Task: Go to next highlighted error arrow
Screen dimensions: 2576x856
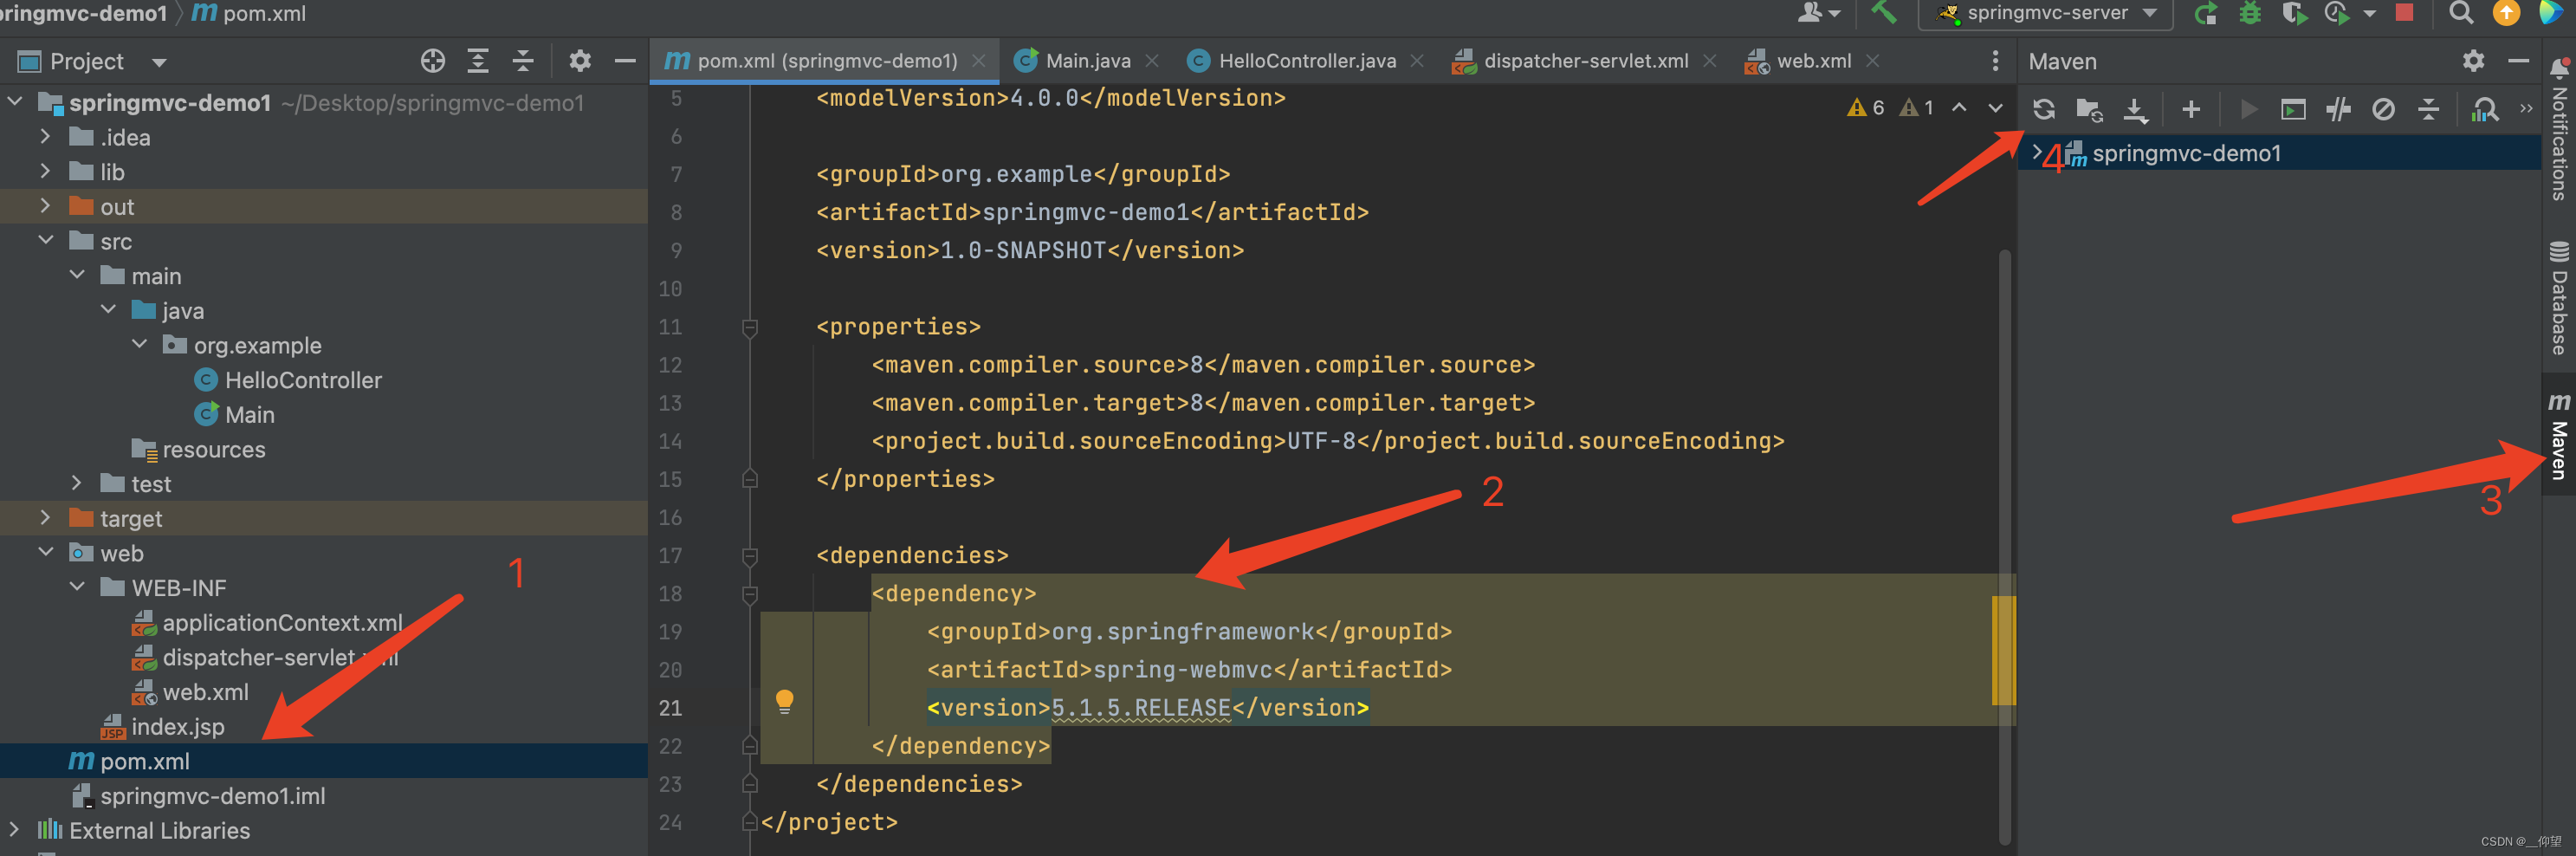Action: [x=1995, y=108]
